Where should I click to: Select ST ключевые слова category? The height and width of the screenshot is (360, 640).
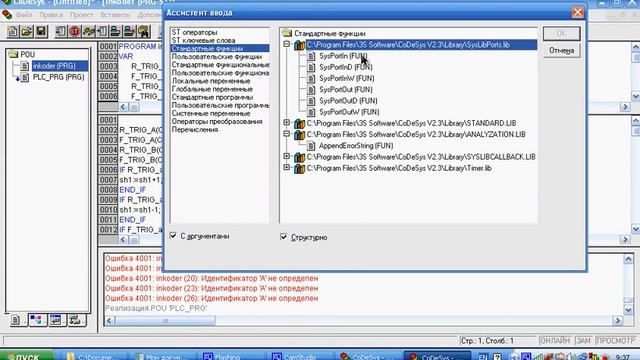pos(203,40)
